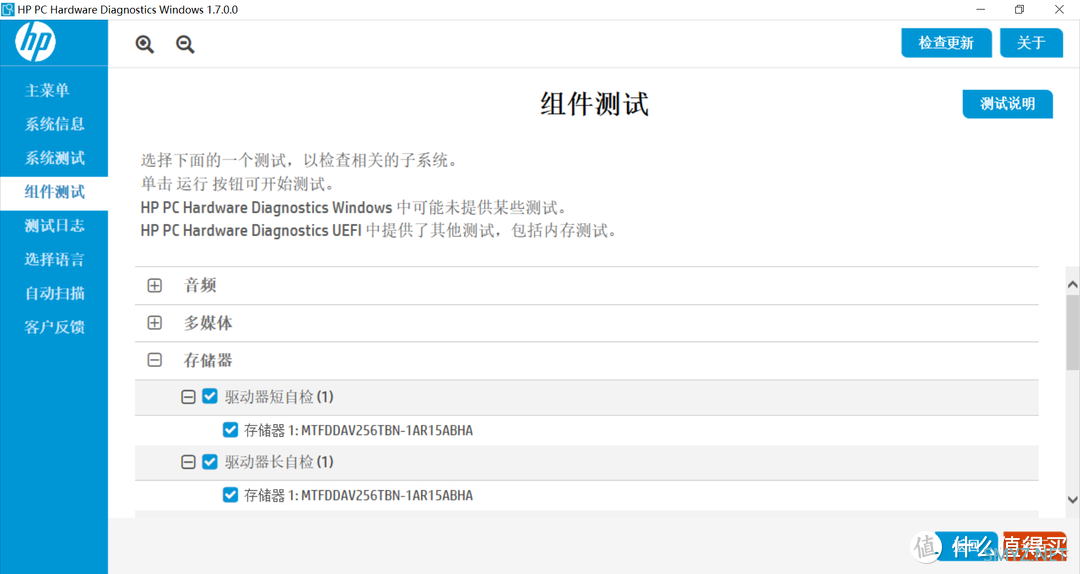
Task: Click the 音频 row label
Action: click(200, 285)
